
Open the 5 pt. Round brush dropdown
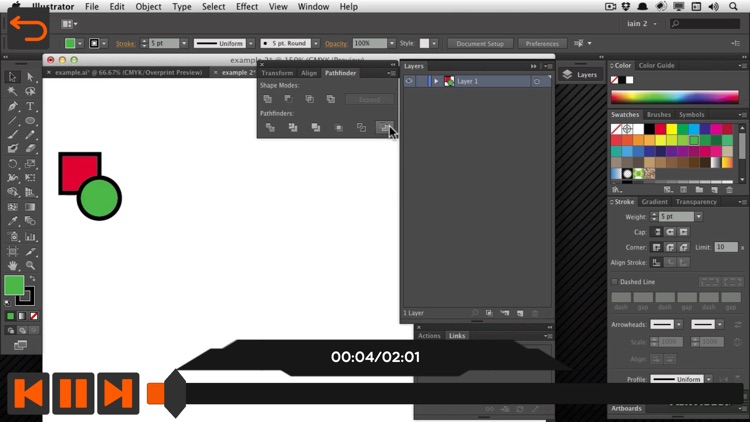pos(316,44)
